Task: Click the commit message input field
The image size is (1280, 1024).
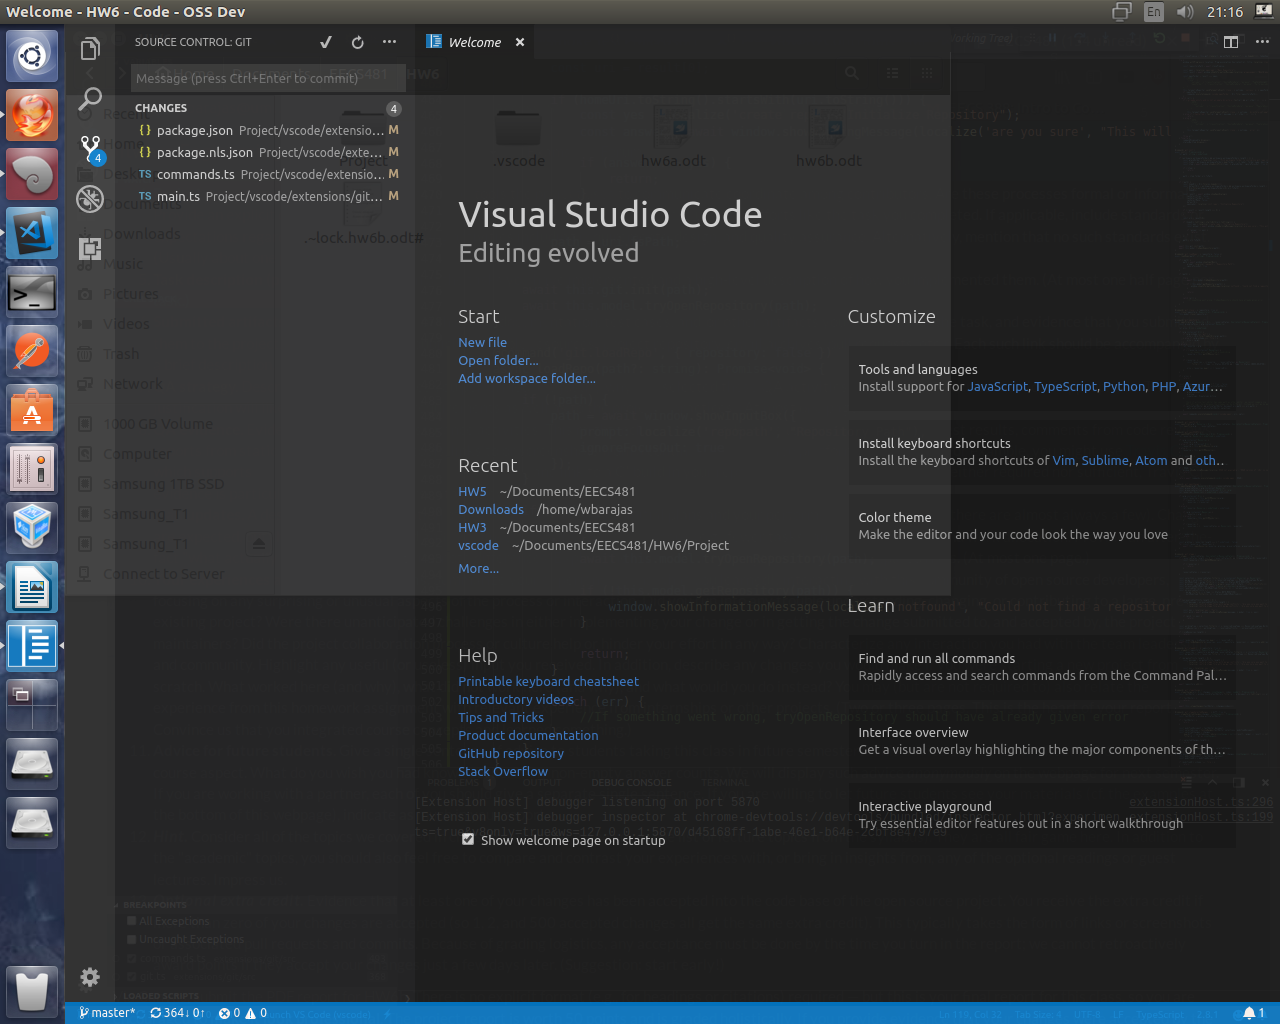Action: click(x=267, y=78)
